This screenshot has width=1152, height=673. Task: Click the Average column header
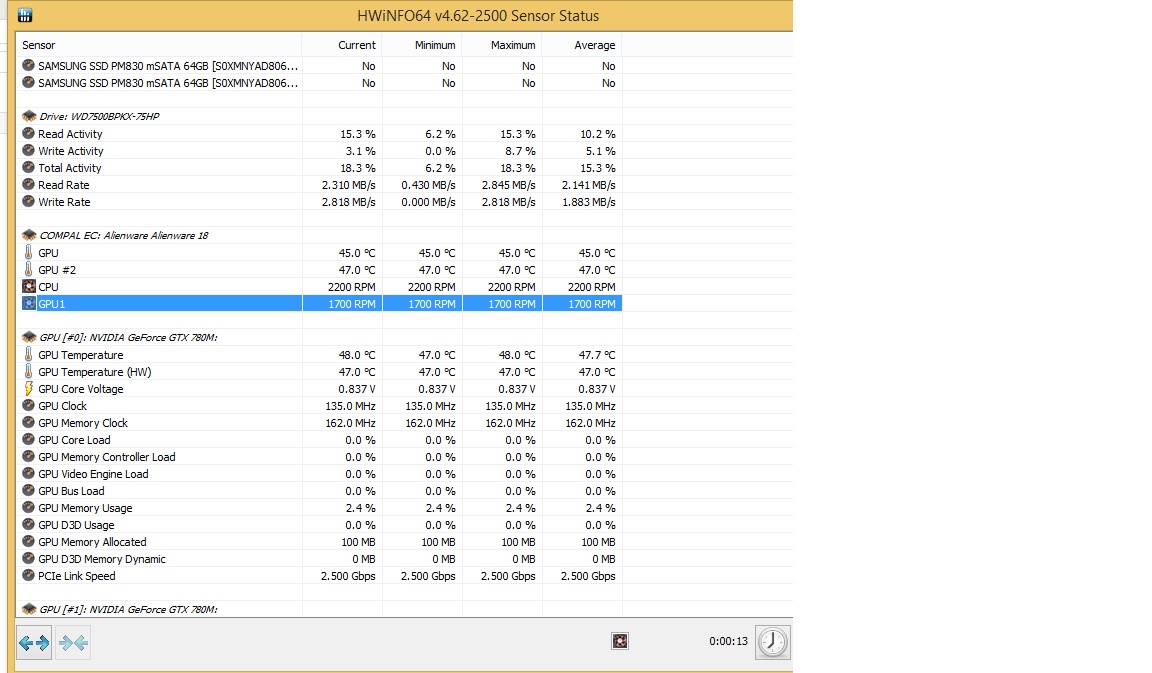tap(583, 45)
